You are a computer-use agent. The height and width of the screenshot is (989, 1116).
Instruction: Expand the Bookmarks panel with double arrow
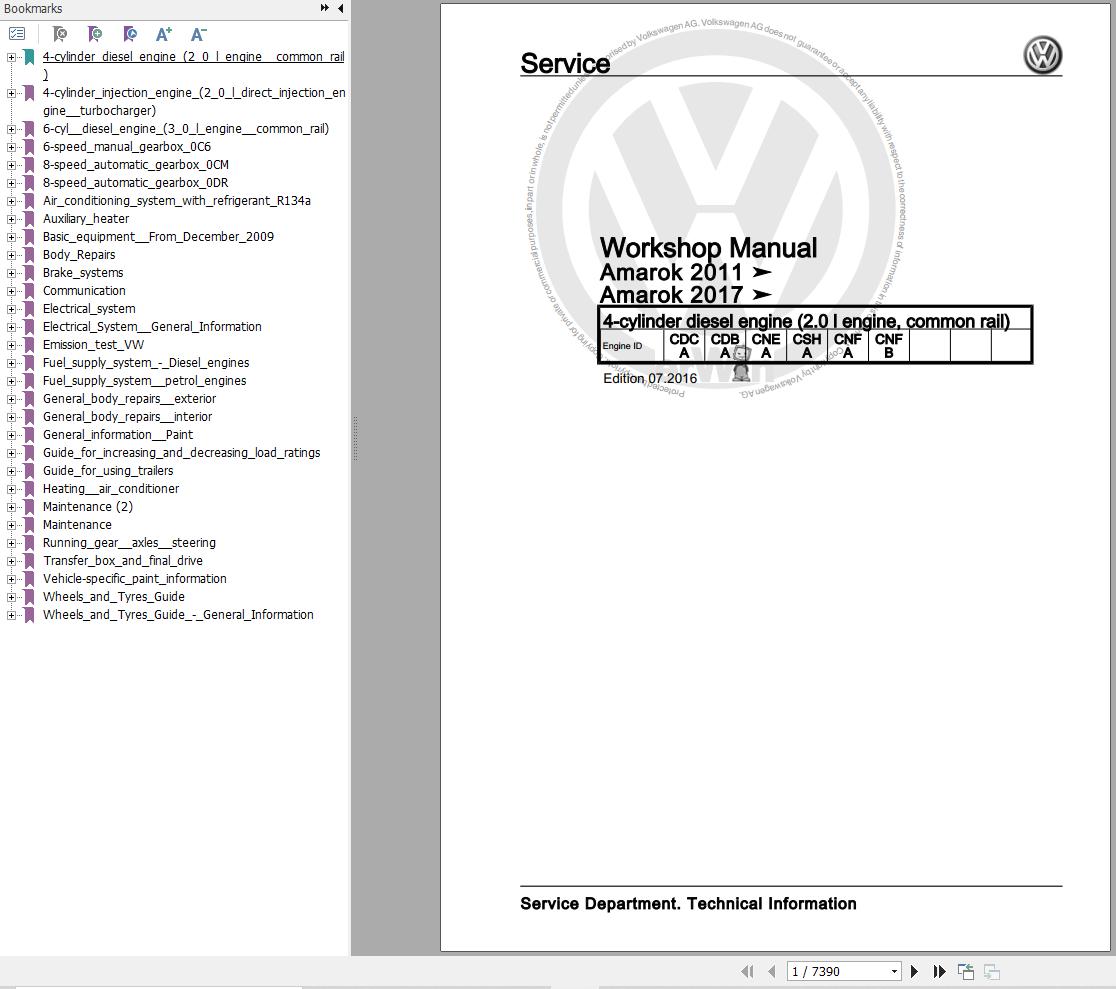pos(325,8)
